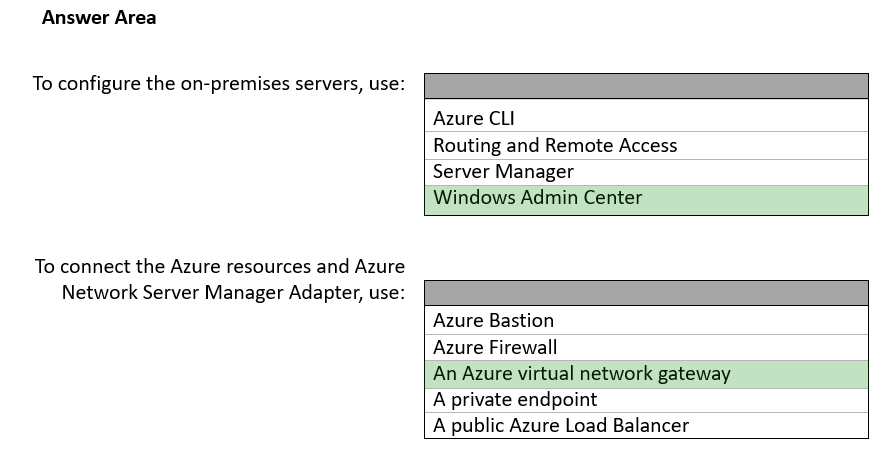The image size is (888, 459).
Task: Click "use:" after on-premises servers
Action: tap(386, 83)
